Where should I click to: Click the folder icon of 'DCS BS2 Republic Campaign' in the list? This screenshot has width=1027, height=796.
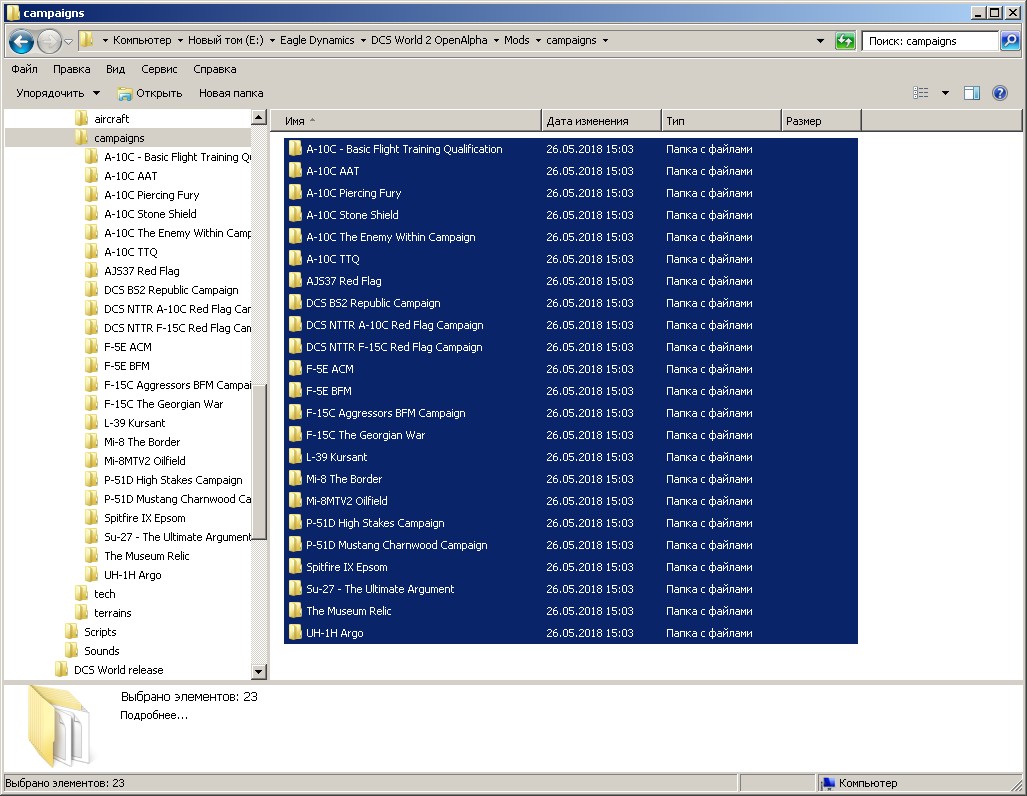coord(295,303)
